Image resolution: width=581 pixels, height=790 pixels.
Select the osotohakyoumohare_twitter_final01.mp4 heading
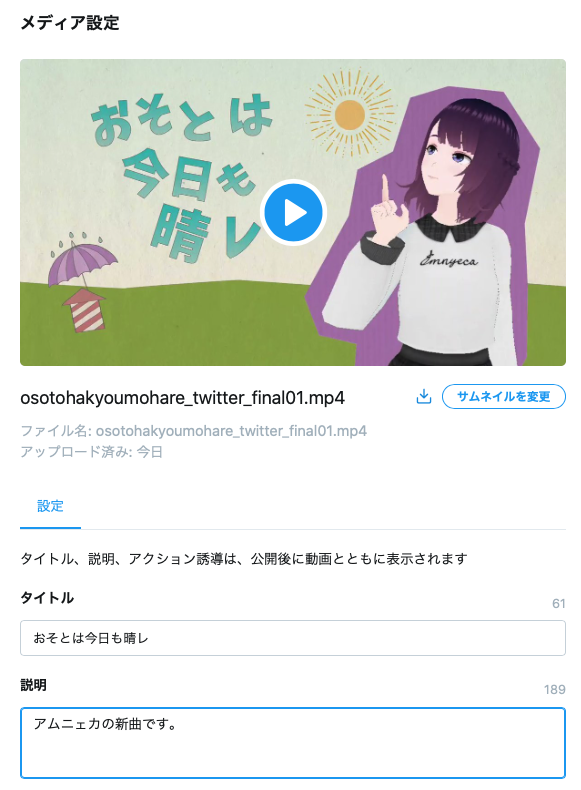coord(182,398)
